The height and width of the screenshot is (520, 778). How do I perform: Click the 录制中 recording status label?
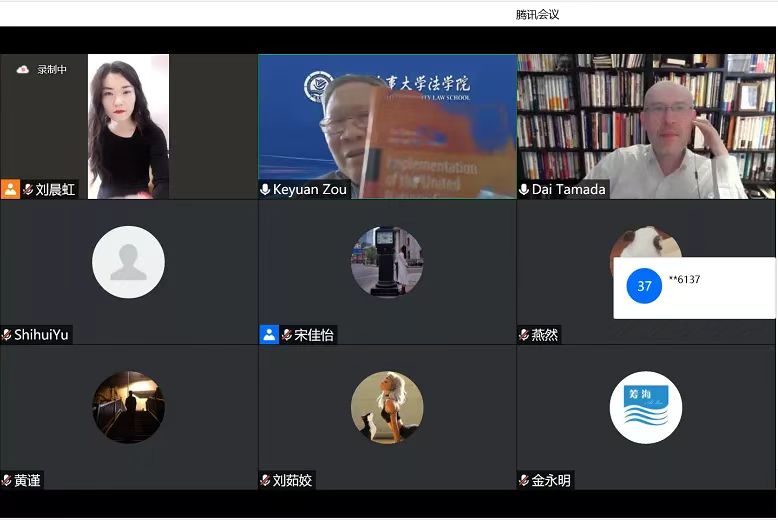tap(52, 69)
